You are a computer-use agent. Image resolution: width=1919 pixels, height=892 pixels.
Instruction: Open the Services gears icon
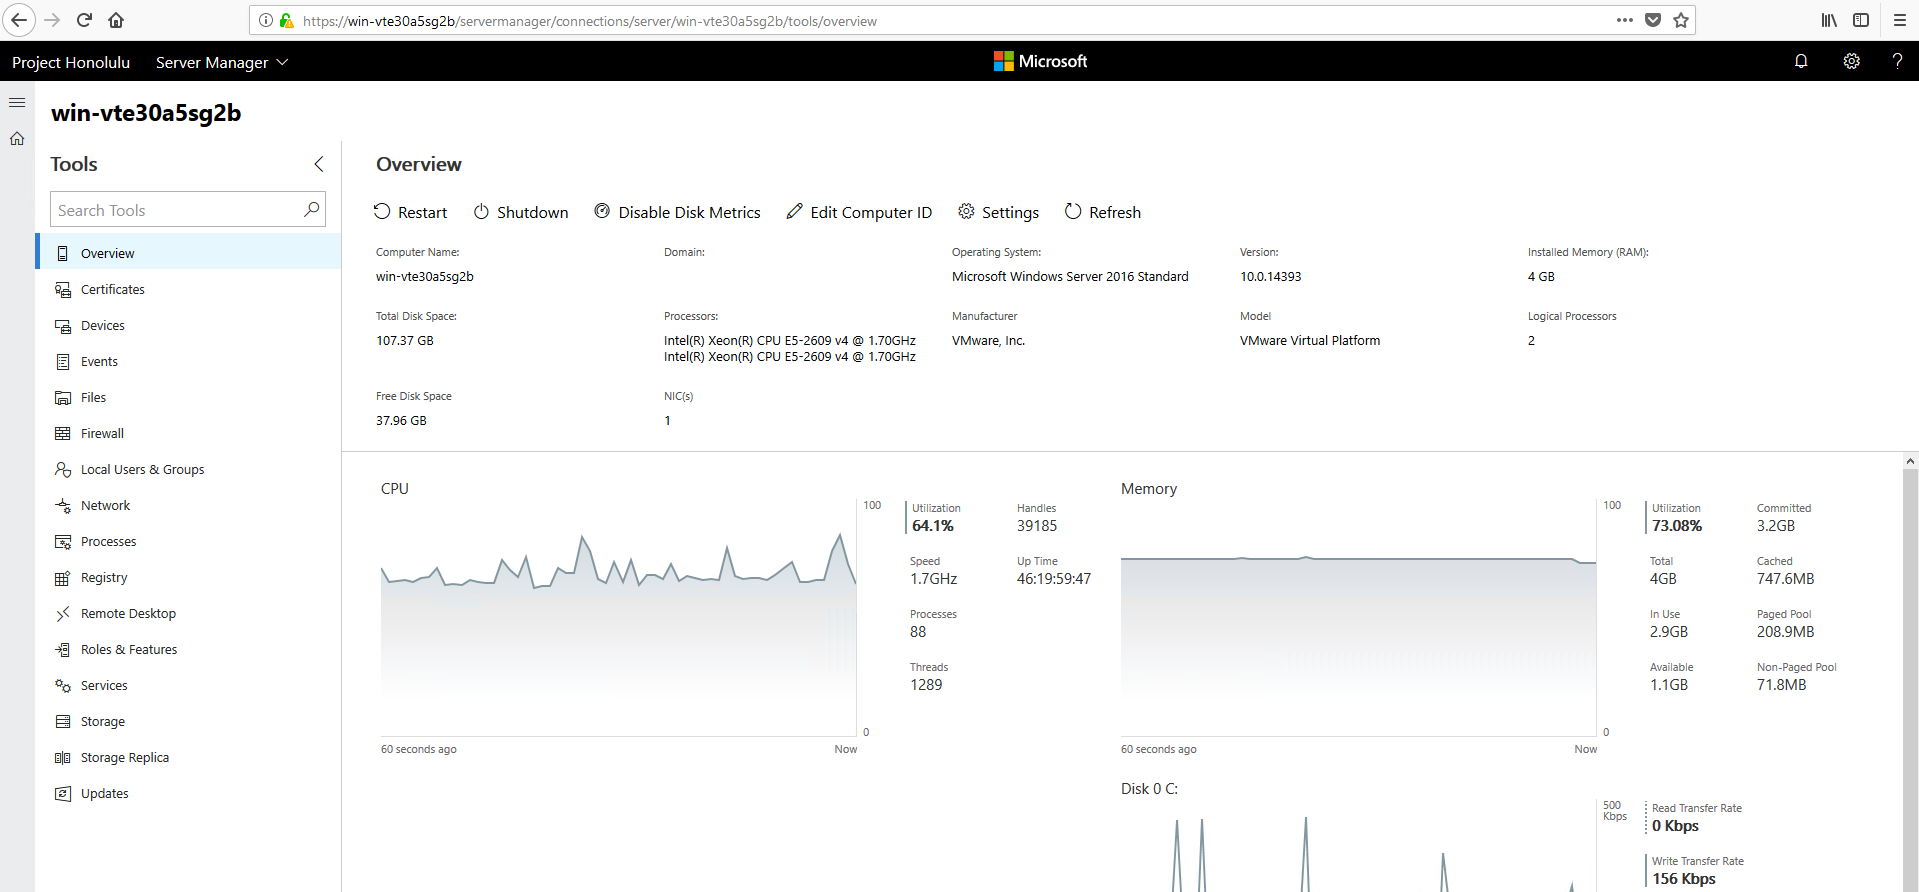63,685
